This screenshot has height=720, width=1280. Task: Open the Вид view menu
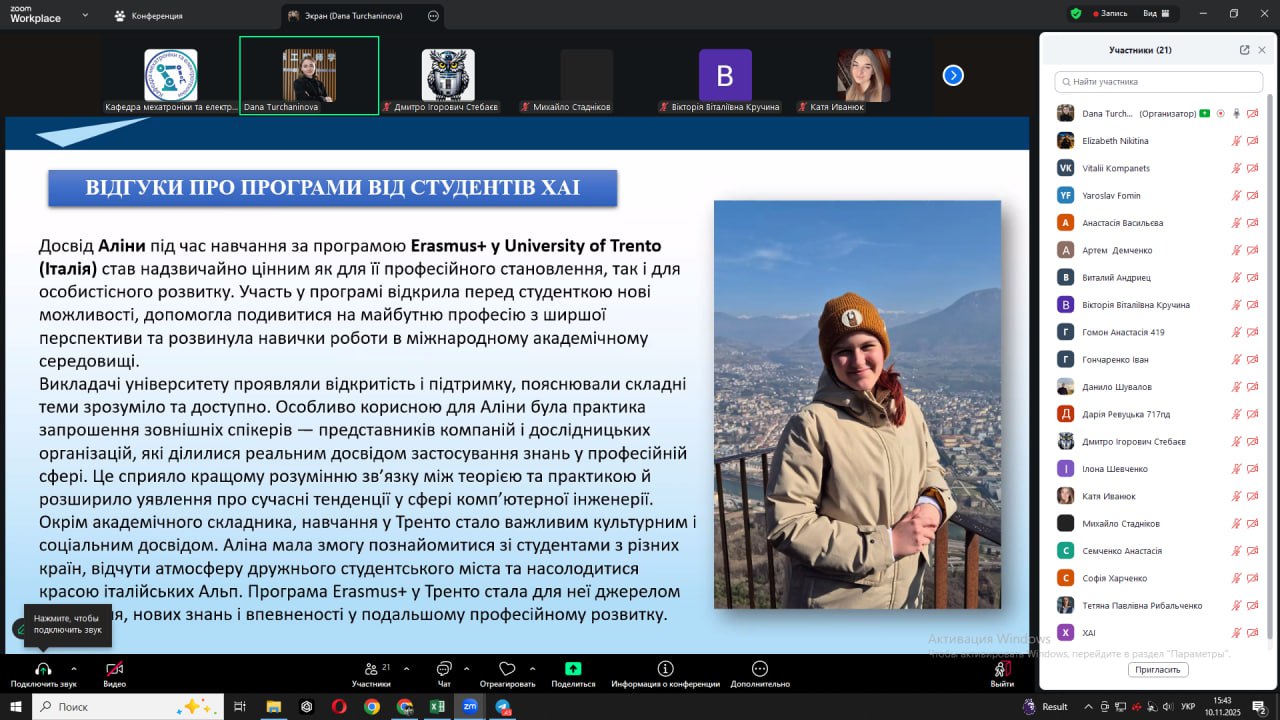pos(1155,14)
